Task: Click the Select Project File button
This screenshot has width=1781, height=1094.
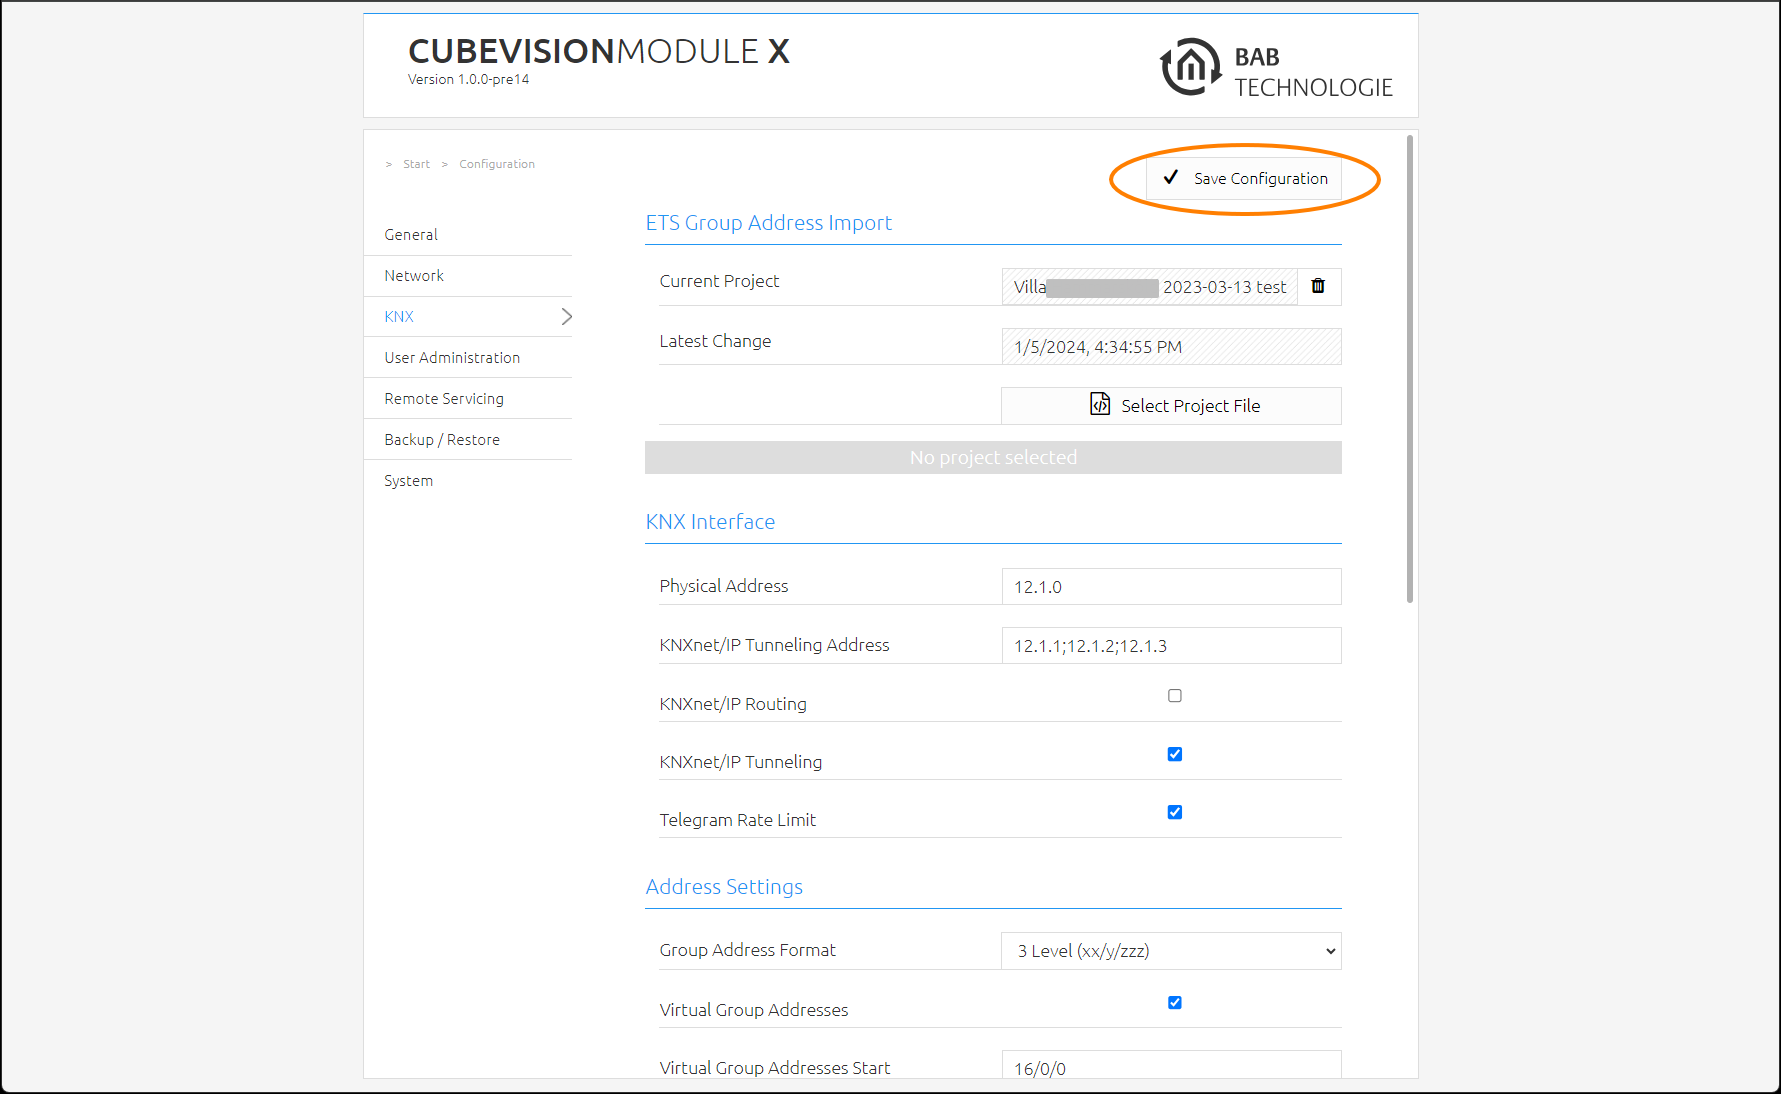Action: coord(1171,405)
